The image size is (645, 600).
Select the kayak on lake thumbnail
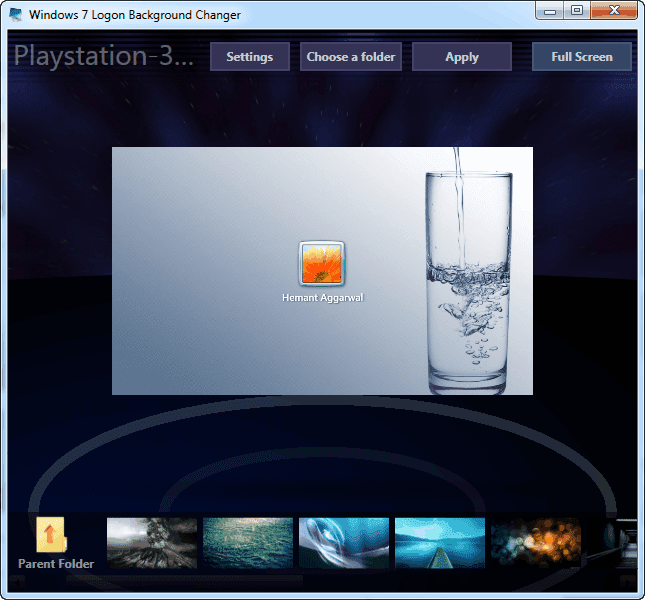pyautogui.click(x=440, y=543)
